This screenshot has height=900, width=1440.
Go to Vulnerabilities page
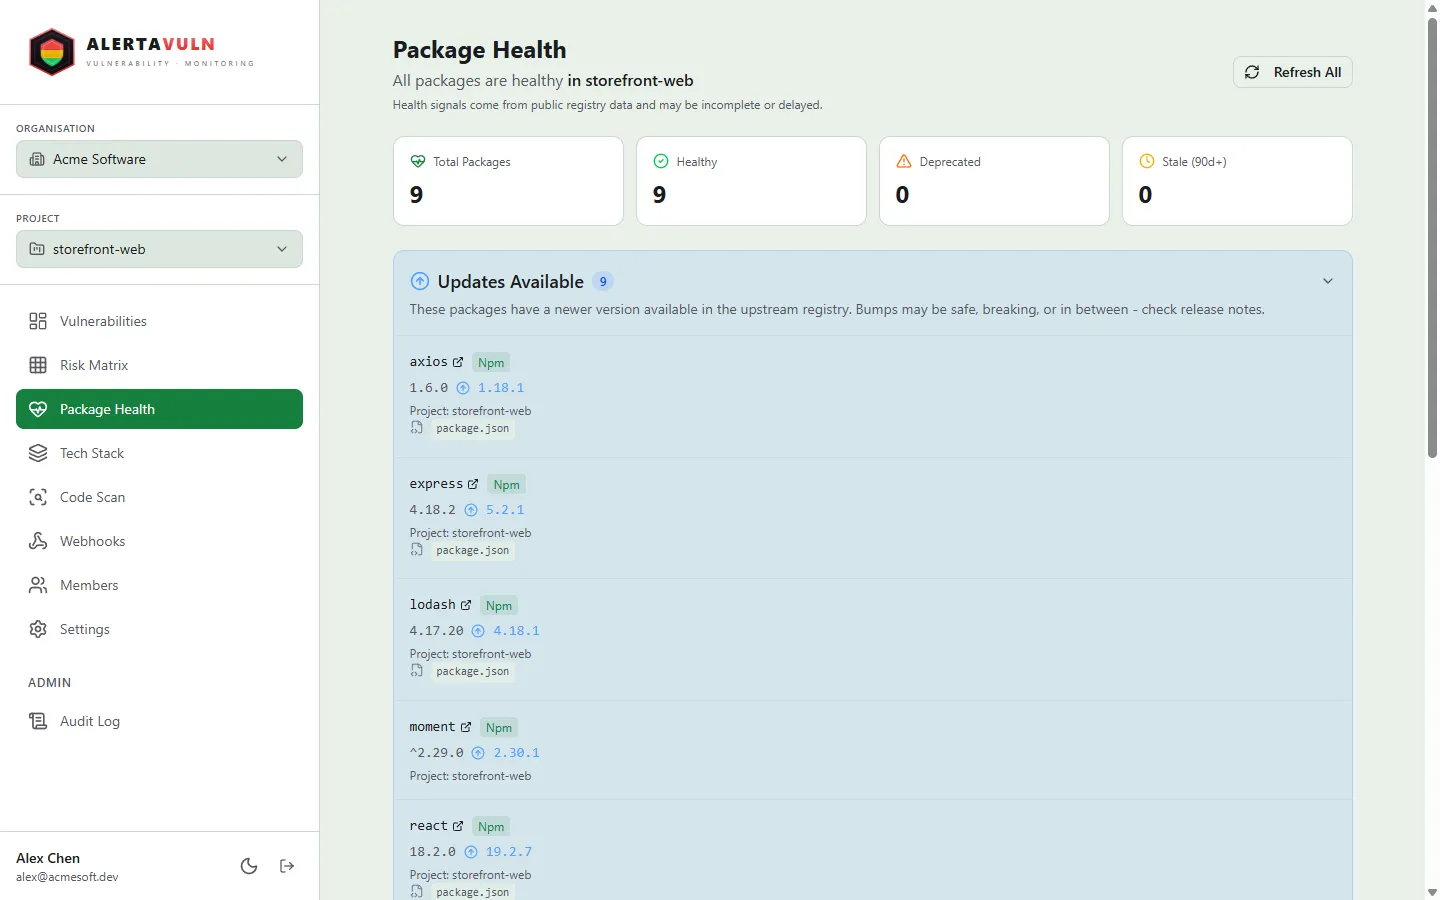(159, 321)
